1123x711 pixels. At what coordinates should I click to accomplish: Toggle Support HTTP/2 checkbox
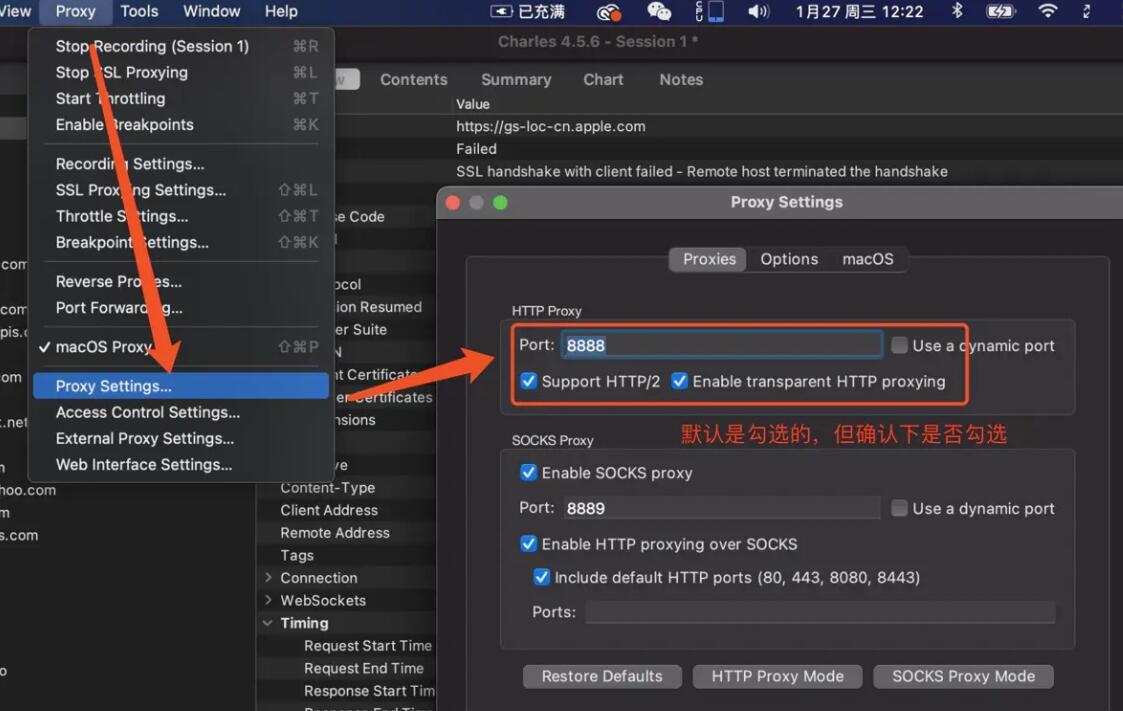(x=529, y=381)
